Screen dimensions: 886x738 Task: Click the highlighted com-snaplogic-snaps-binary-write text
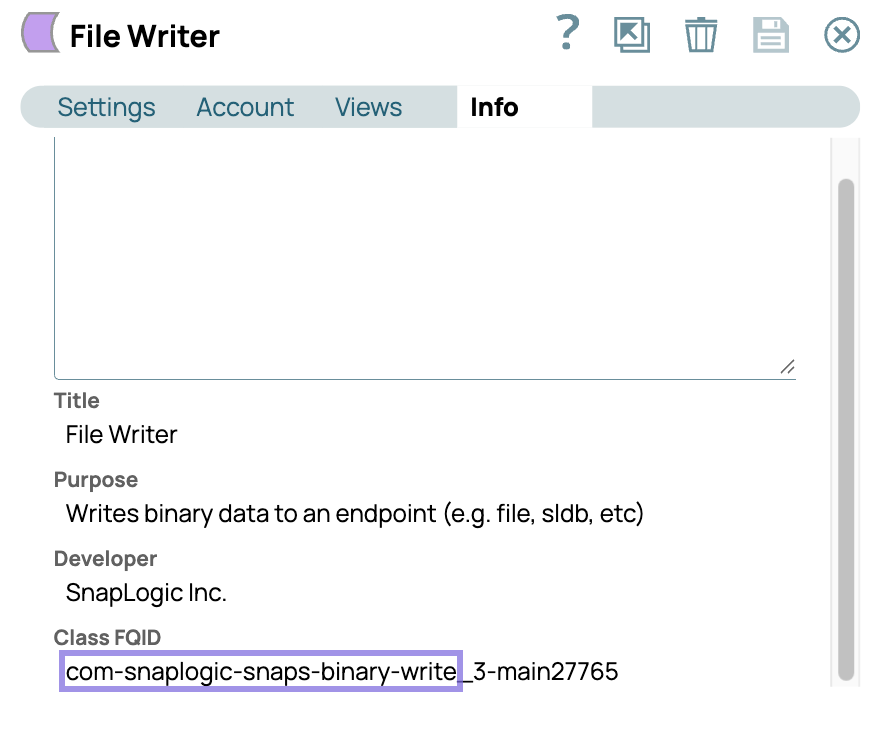(x=261, y=672)
